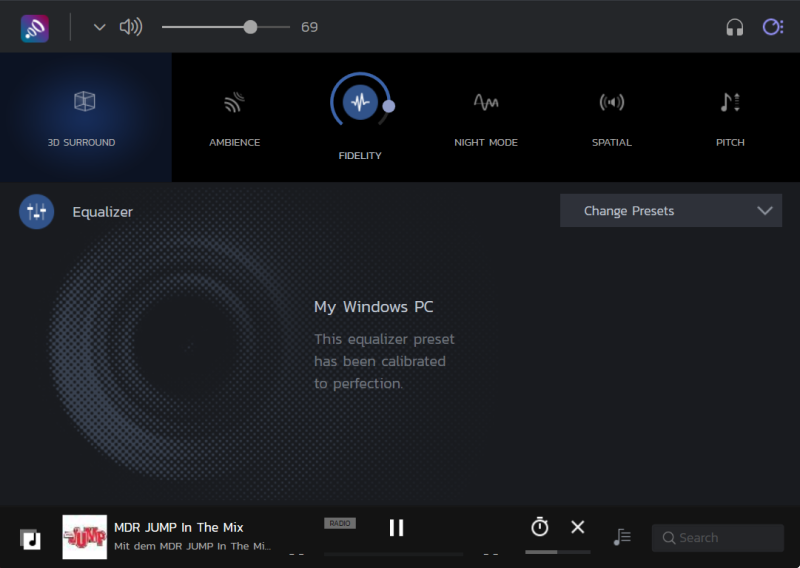The width and height of the screenshot is (800, 568).
Task: Open the music library icon
Action: (x=31, y=539)
